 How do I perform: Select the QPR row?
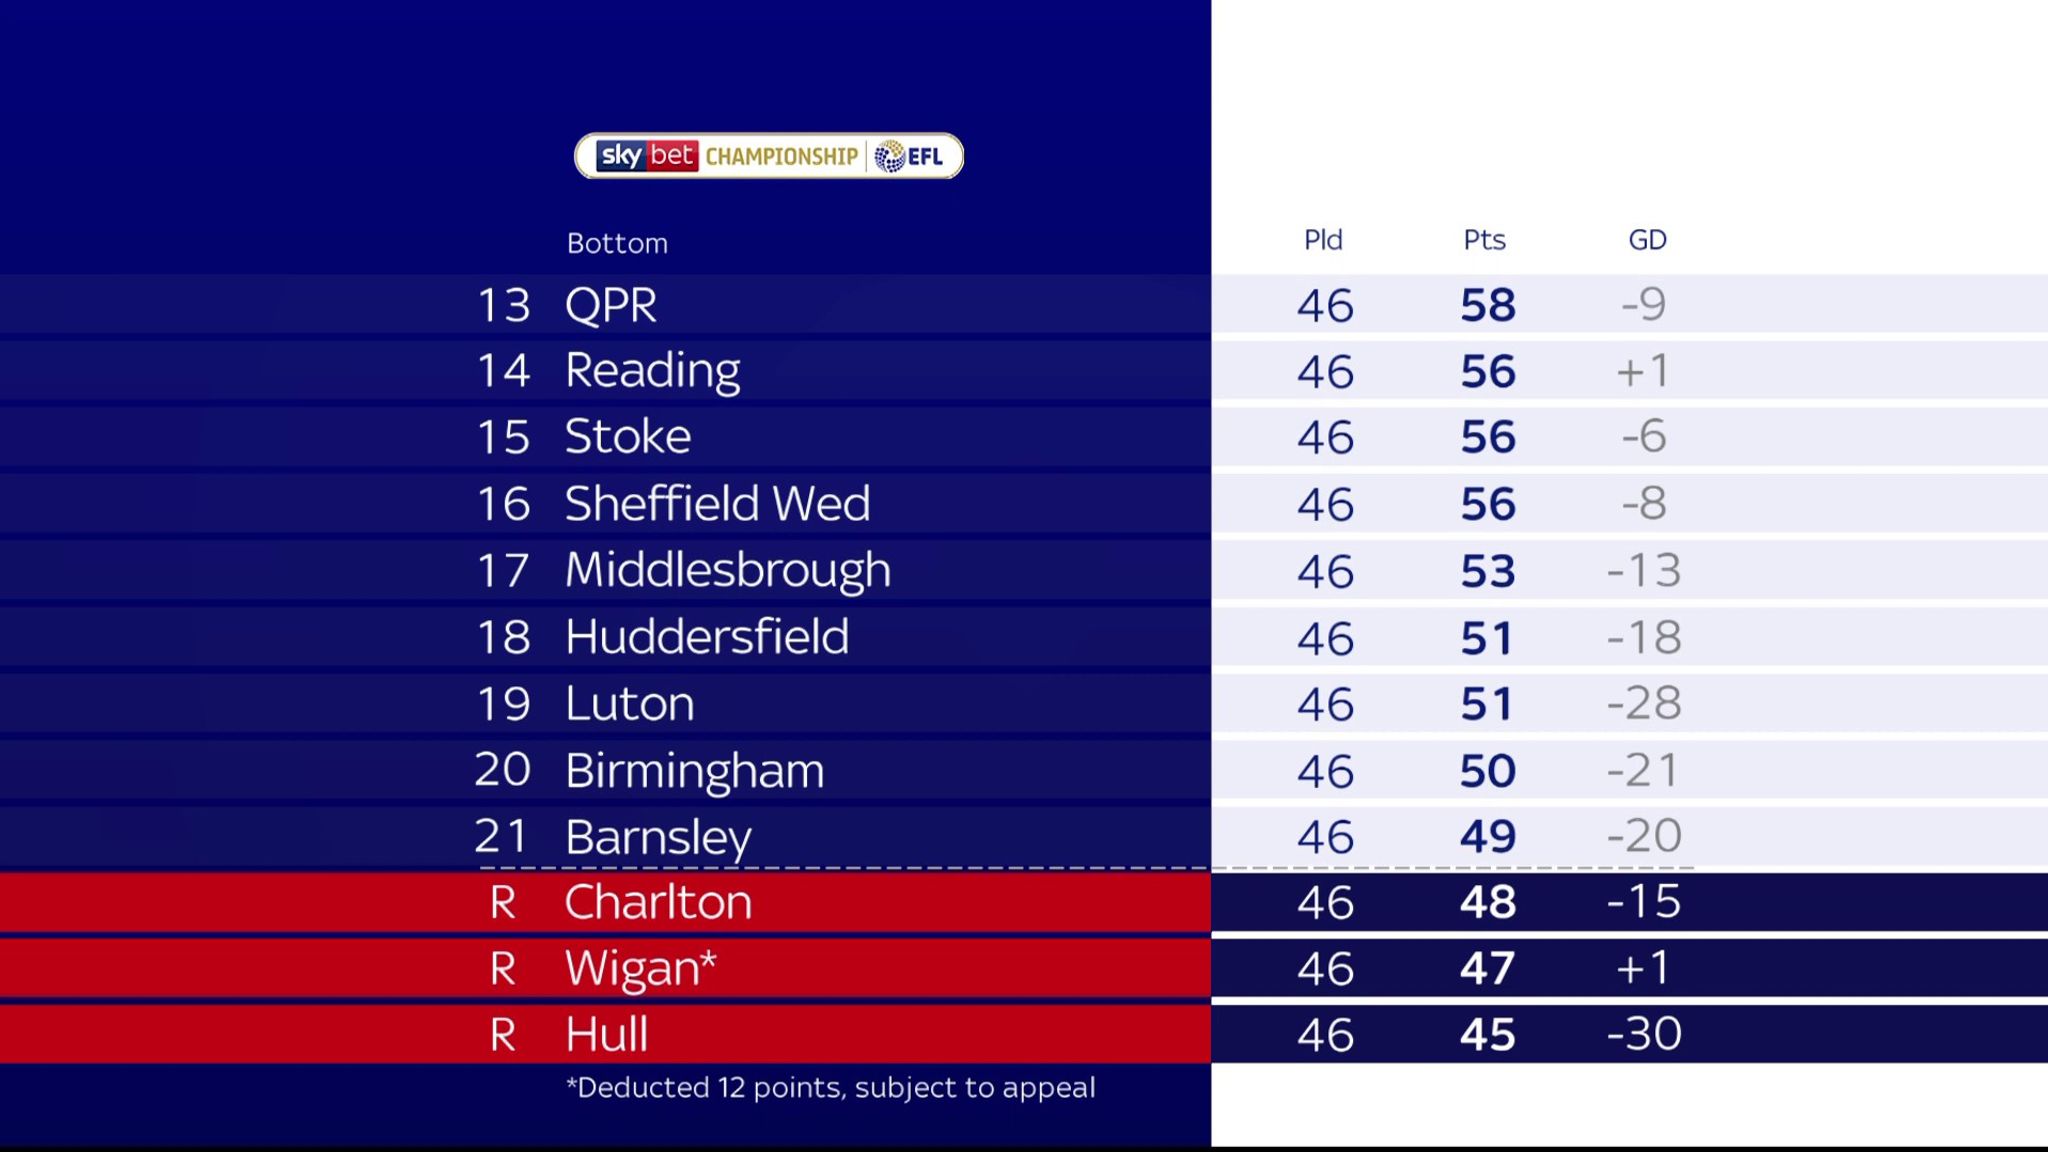click(x=1024, y=304)
